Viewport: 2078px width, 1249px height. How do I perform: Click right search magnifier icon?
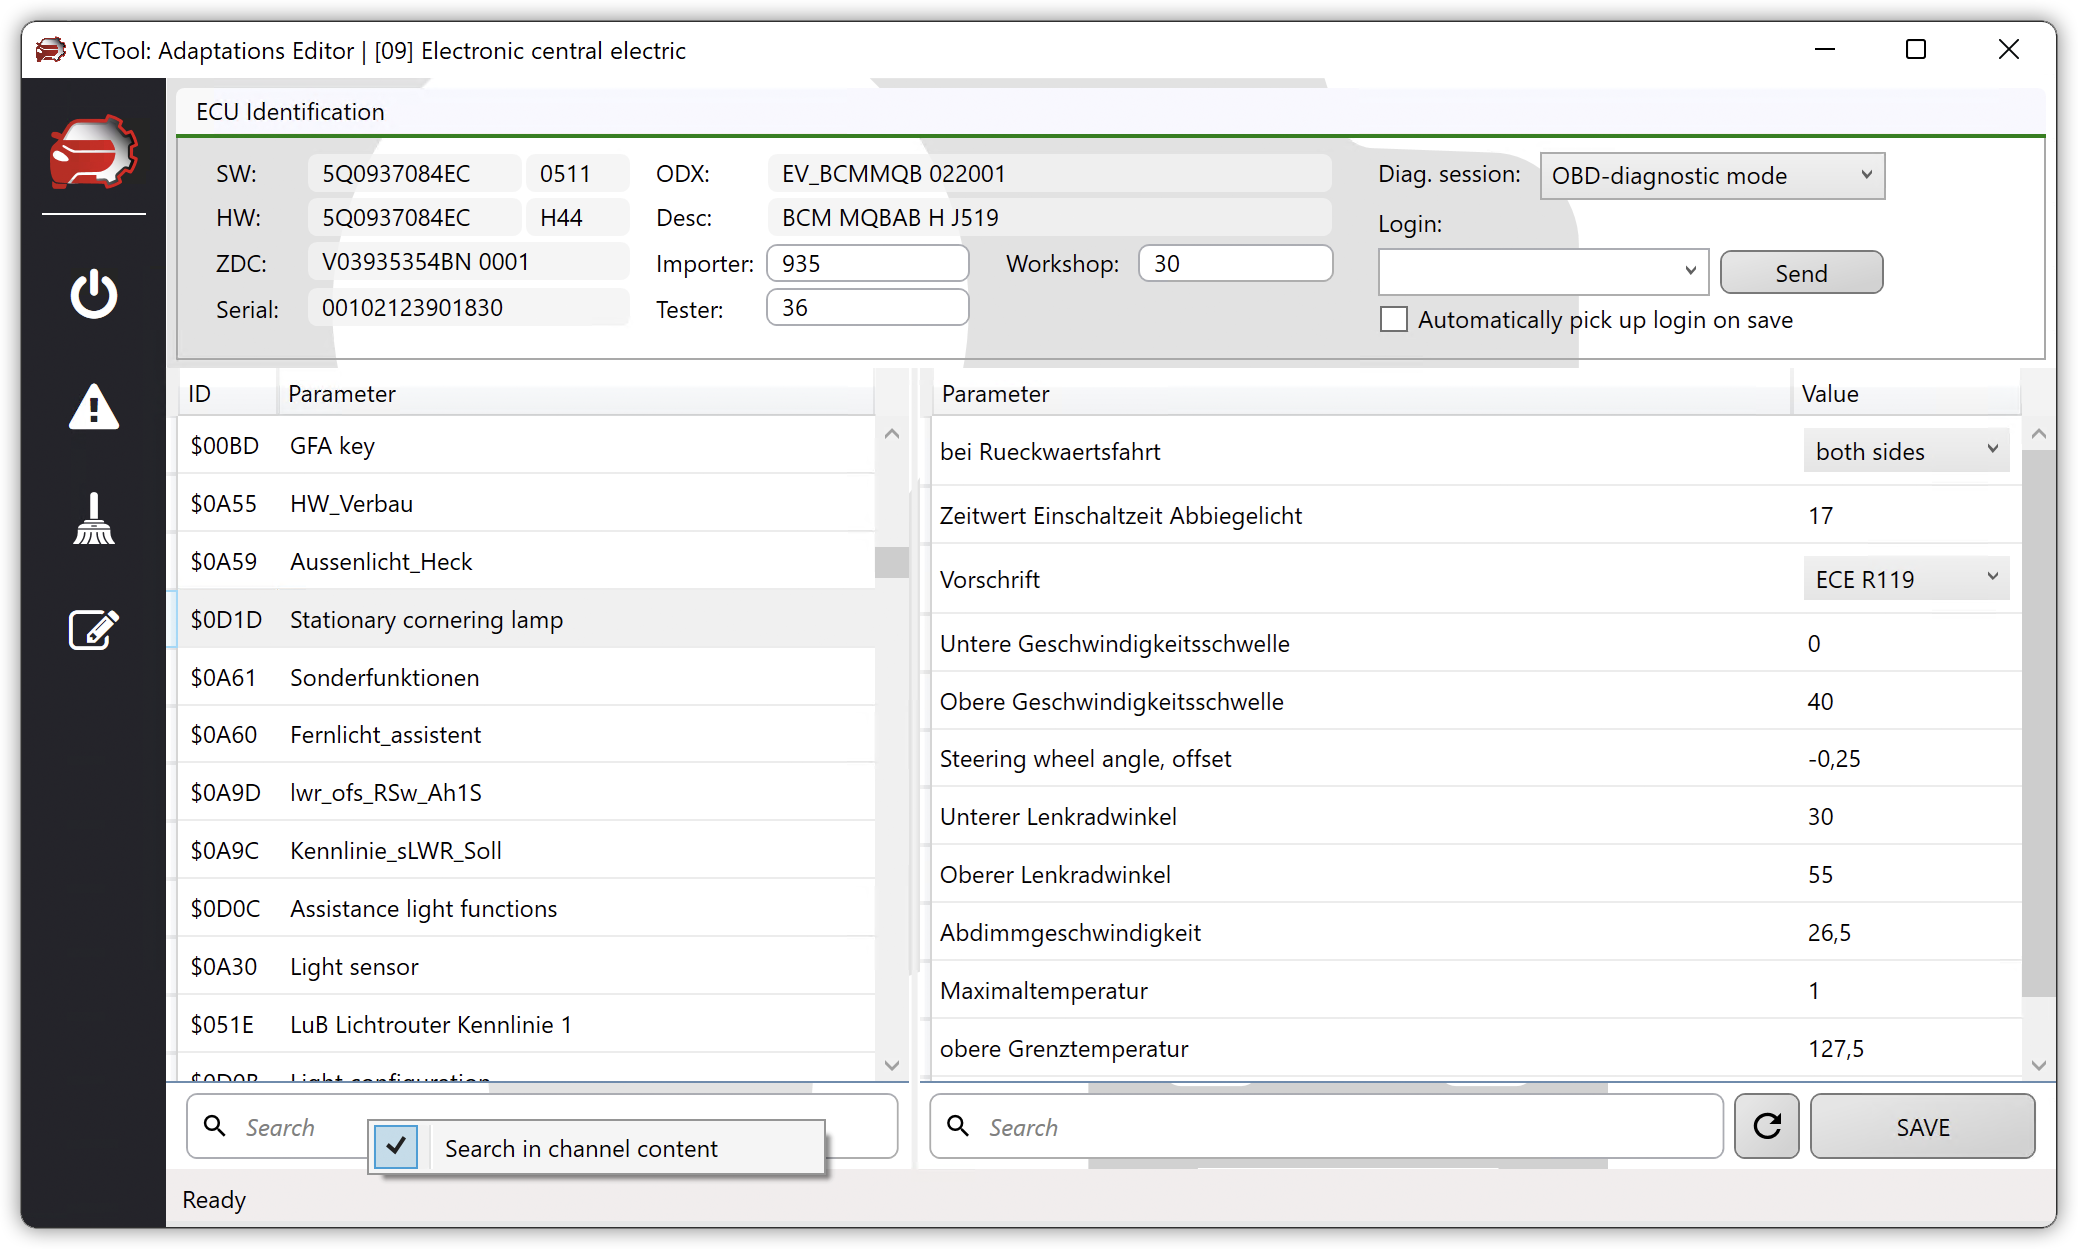tap(958, 1126)
